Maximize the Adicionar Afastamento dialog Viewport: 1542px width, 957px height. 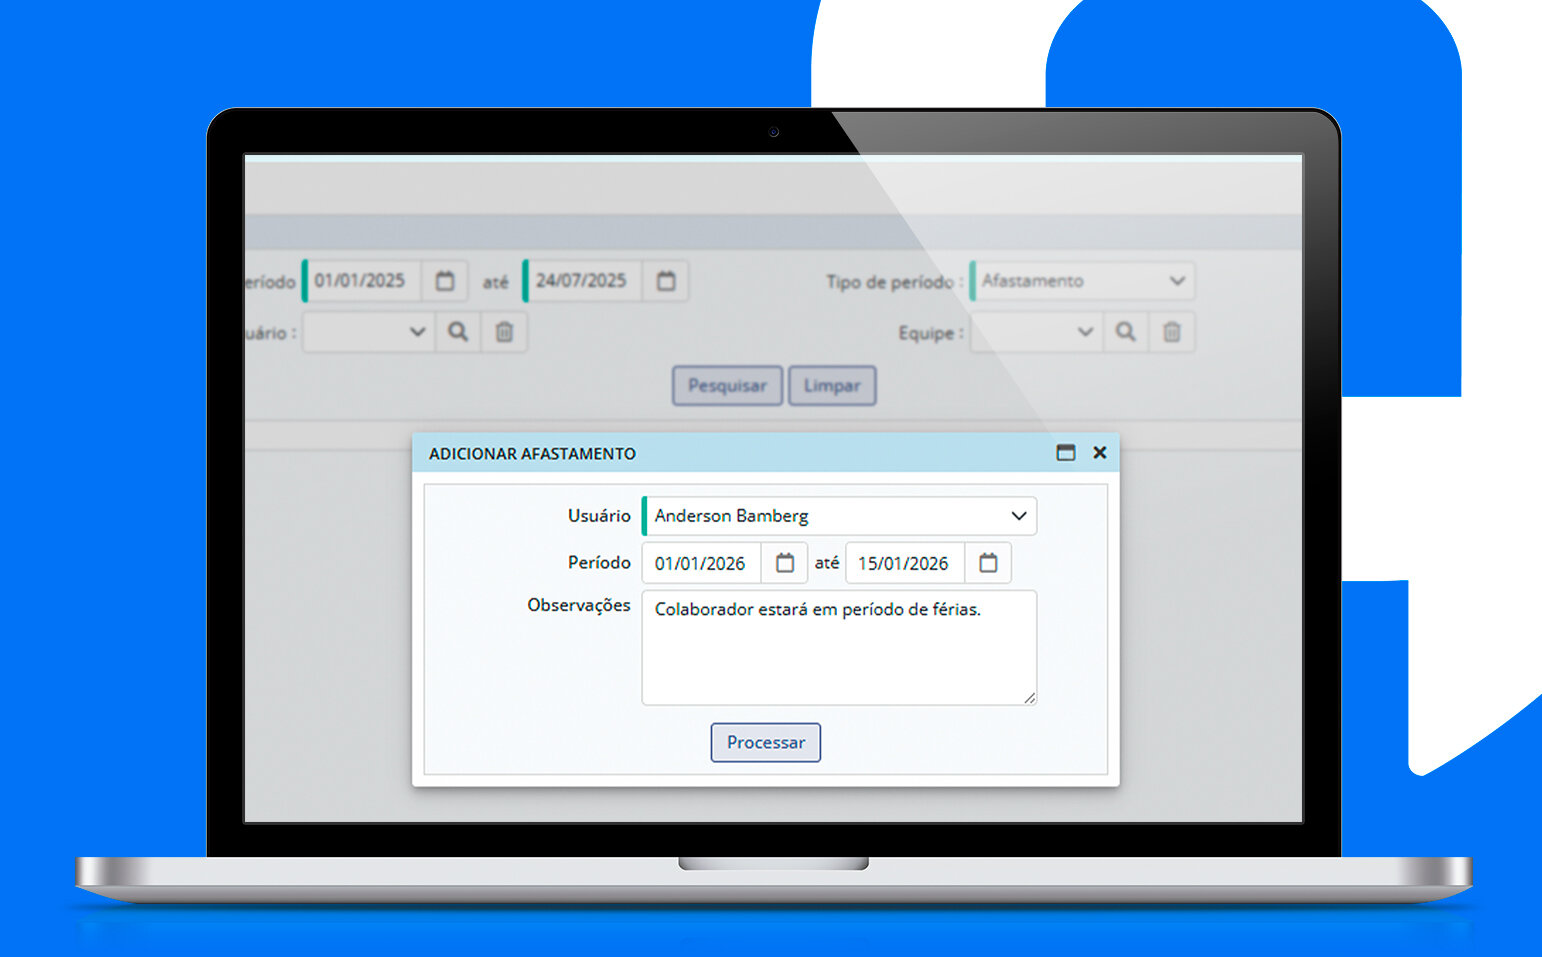[x=1066, y=453]
